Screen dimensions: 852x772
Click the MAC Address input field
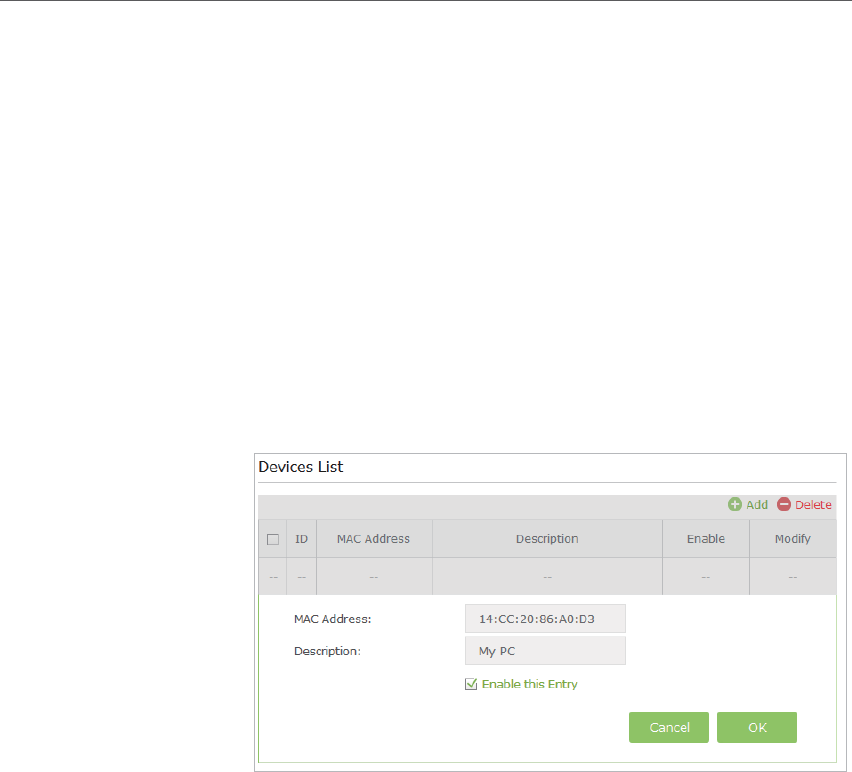pyautogui.click(x=545, y=619)
